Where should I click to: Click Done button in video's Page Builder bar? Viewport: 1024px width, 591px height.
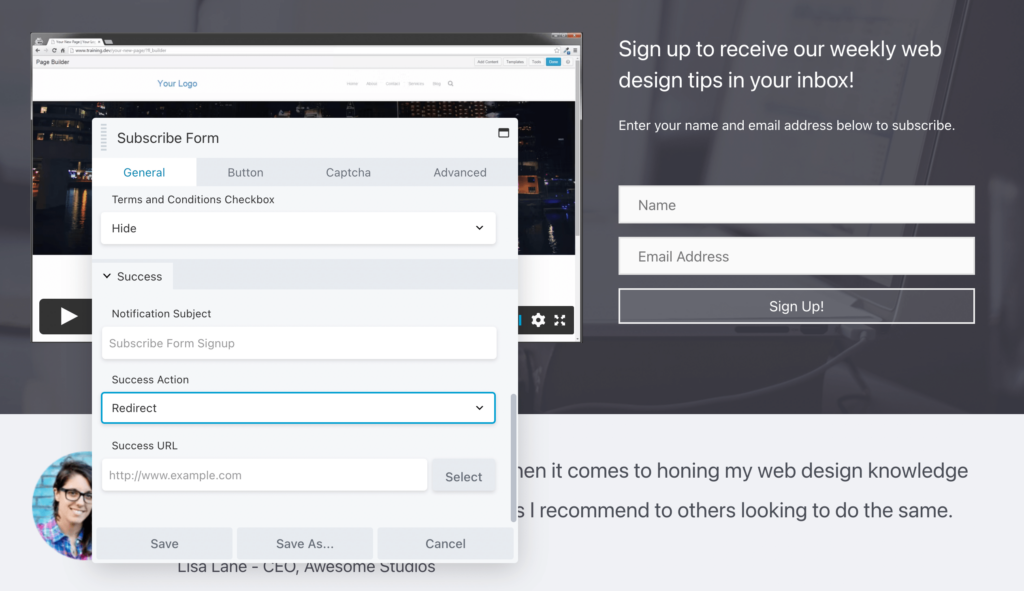553,61
